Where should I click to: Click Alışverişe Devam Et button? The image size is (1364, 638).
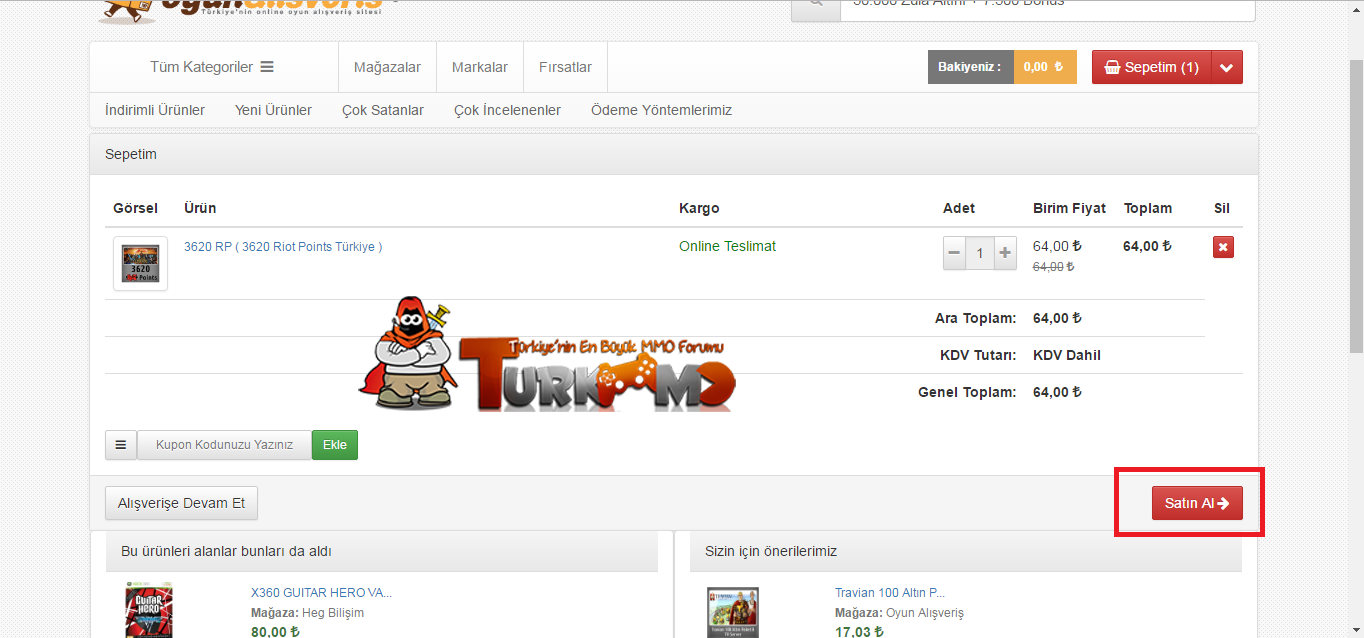(x=182, y=503)
